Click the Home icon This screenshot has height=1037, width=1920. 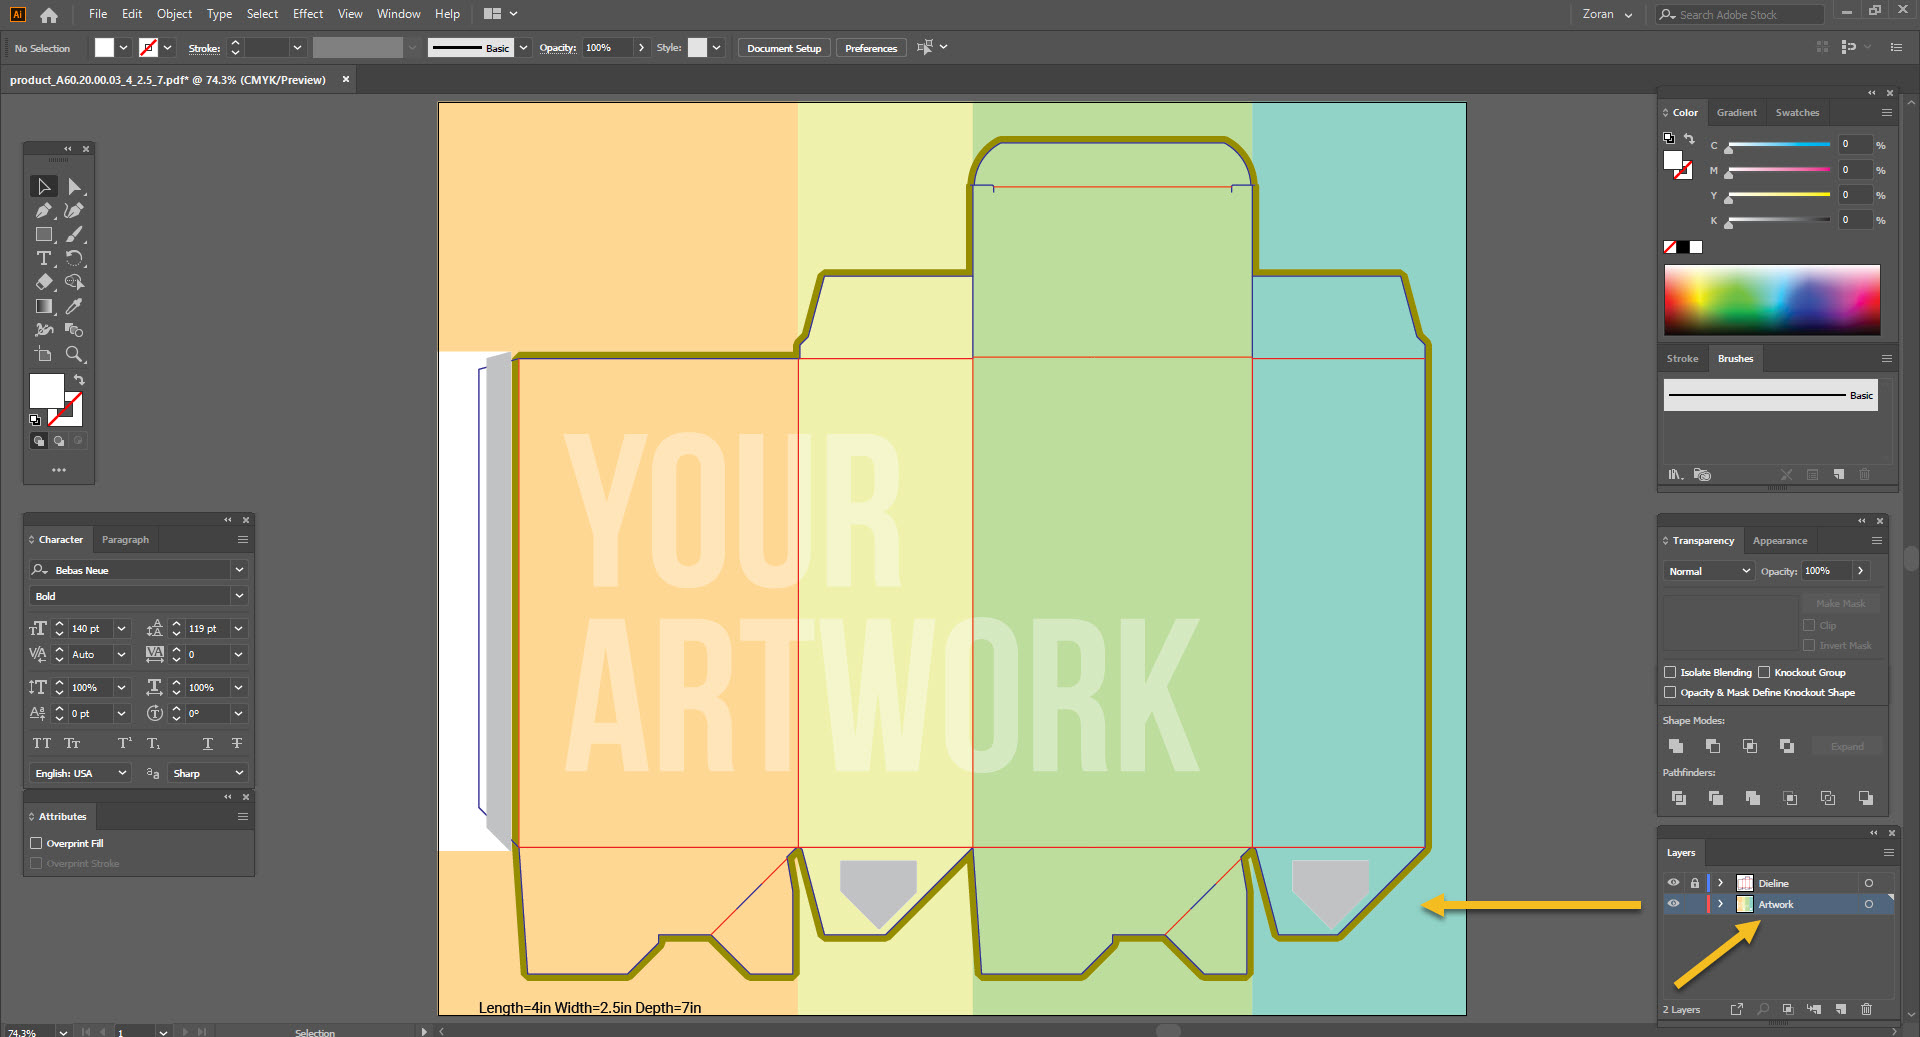tap(49, 15)
